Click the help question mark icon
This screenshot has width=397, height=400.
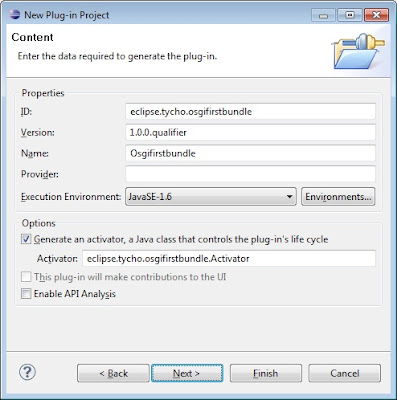pos(27,372)
